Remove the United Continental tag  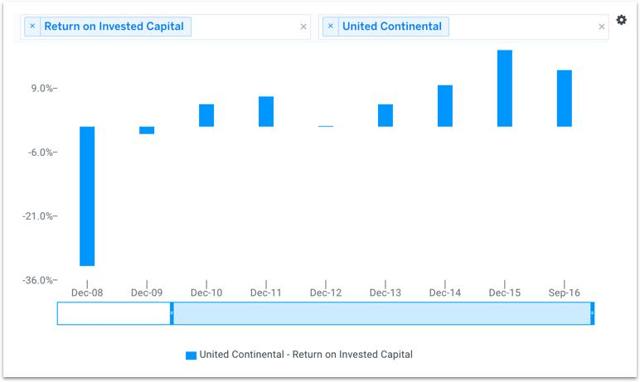point(331,26)
